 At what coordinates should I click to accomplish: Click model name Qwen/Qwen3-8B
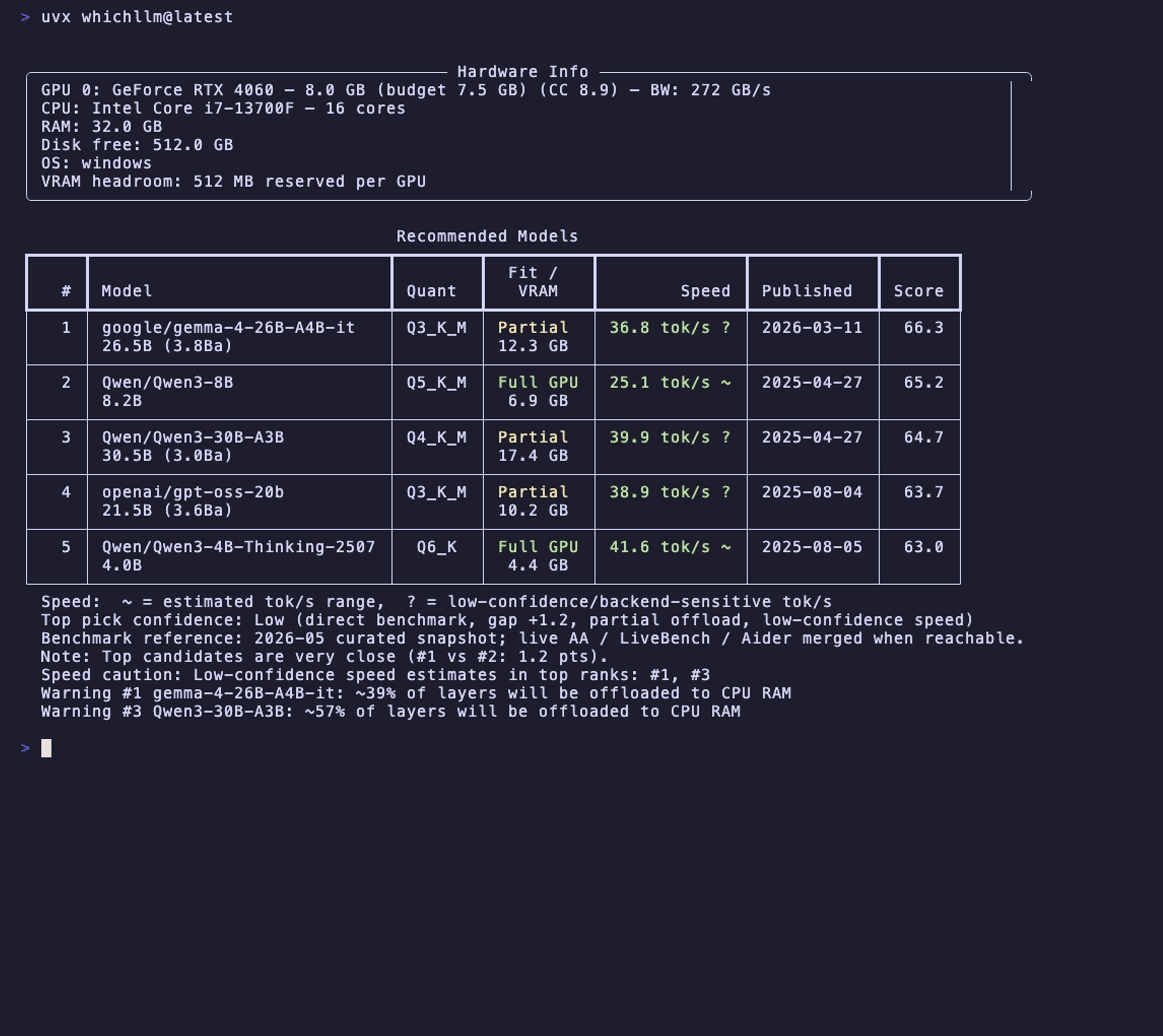(x=168, y=383)
